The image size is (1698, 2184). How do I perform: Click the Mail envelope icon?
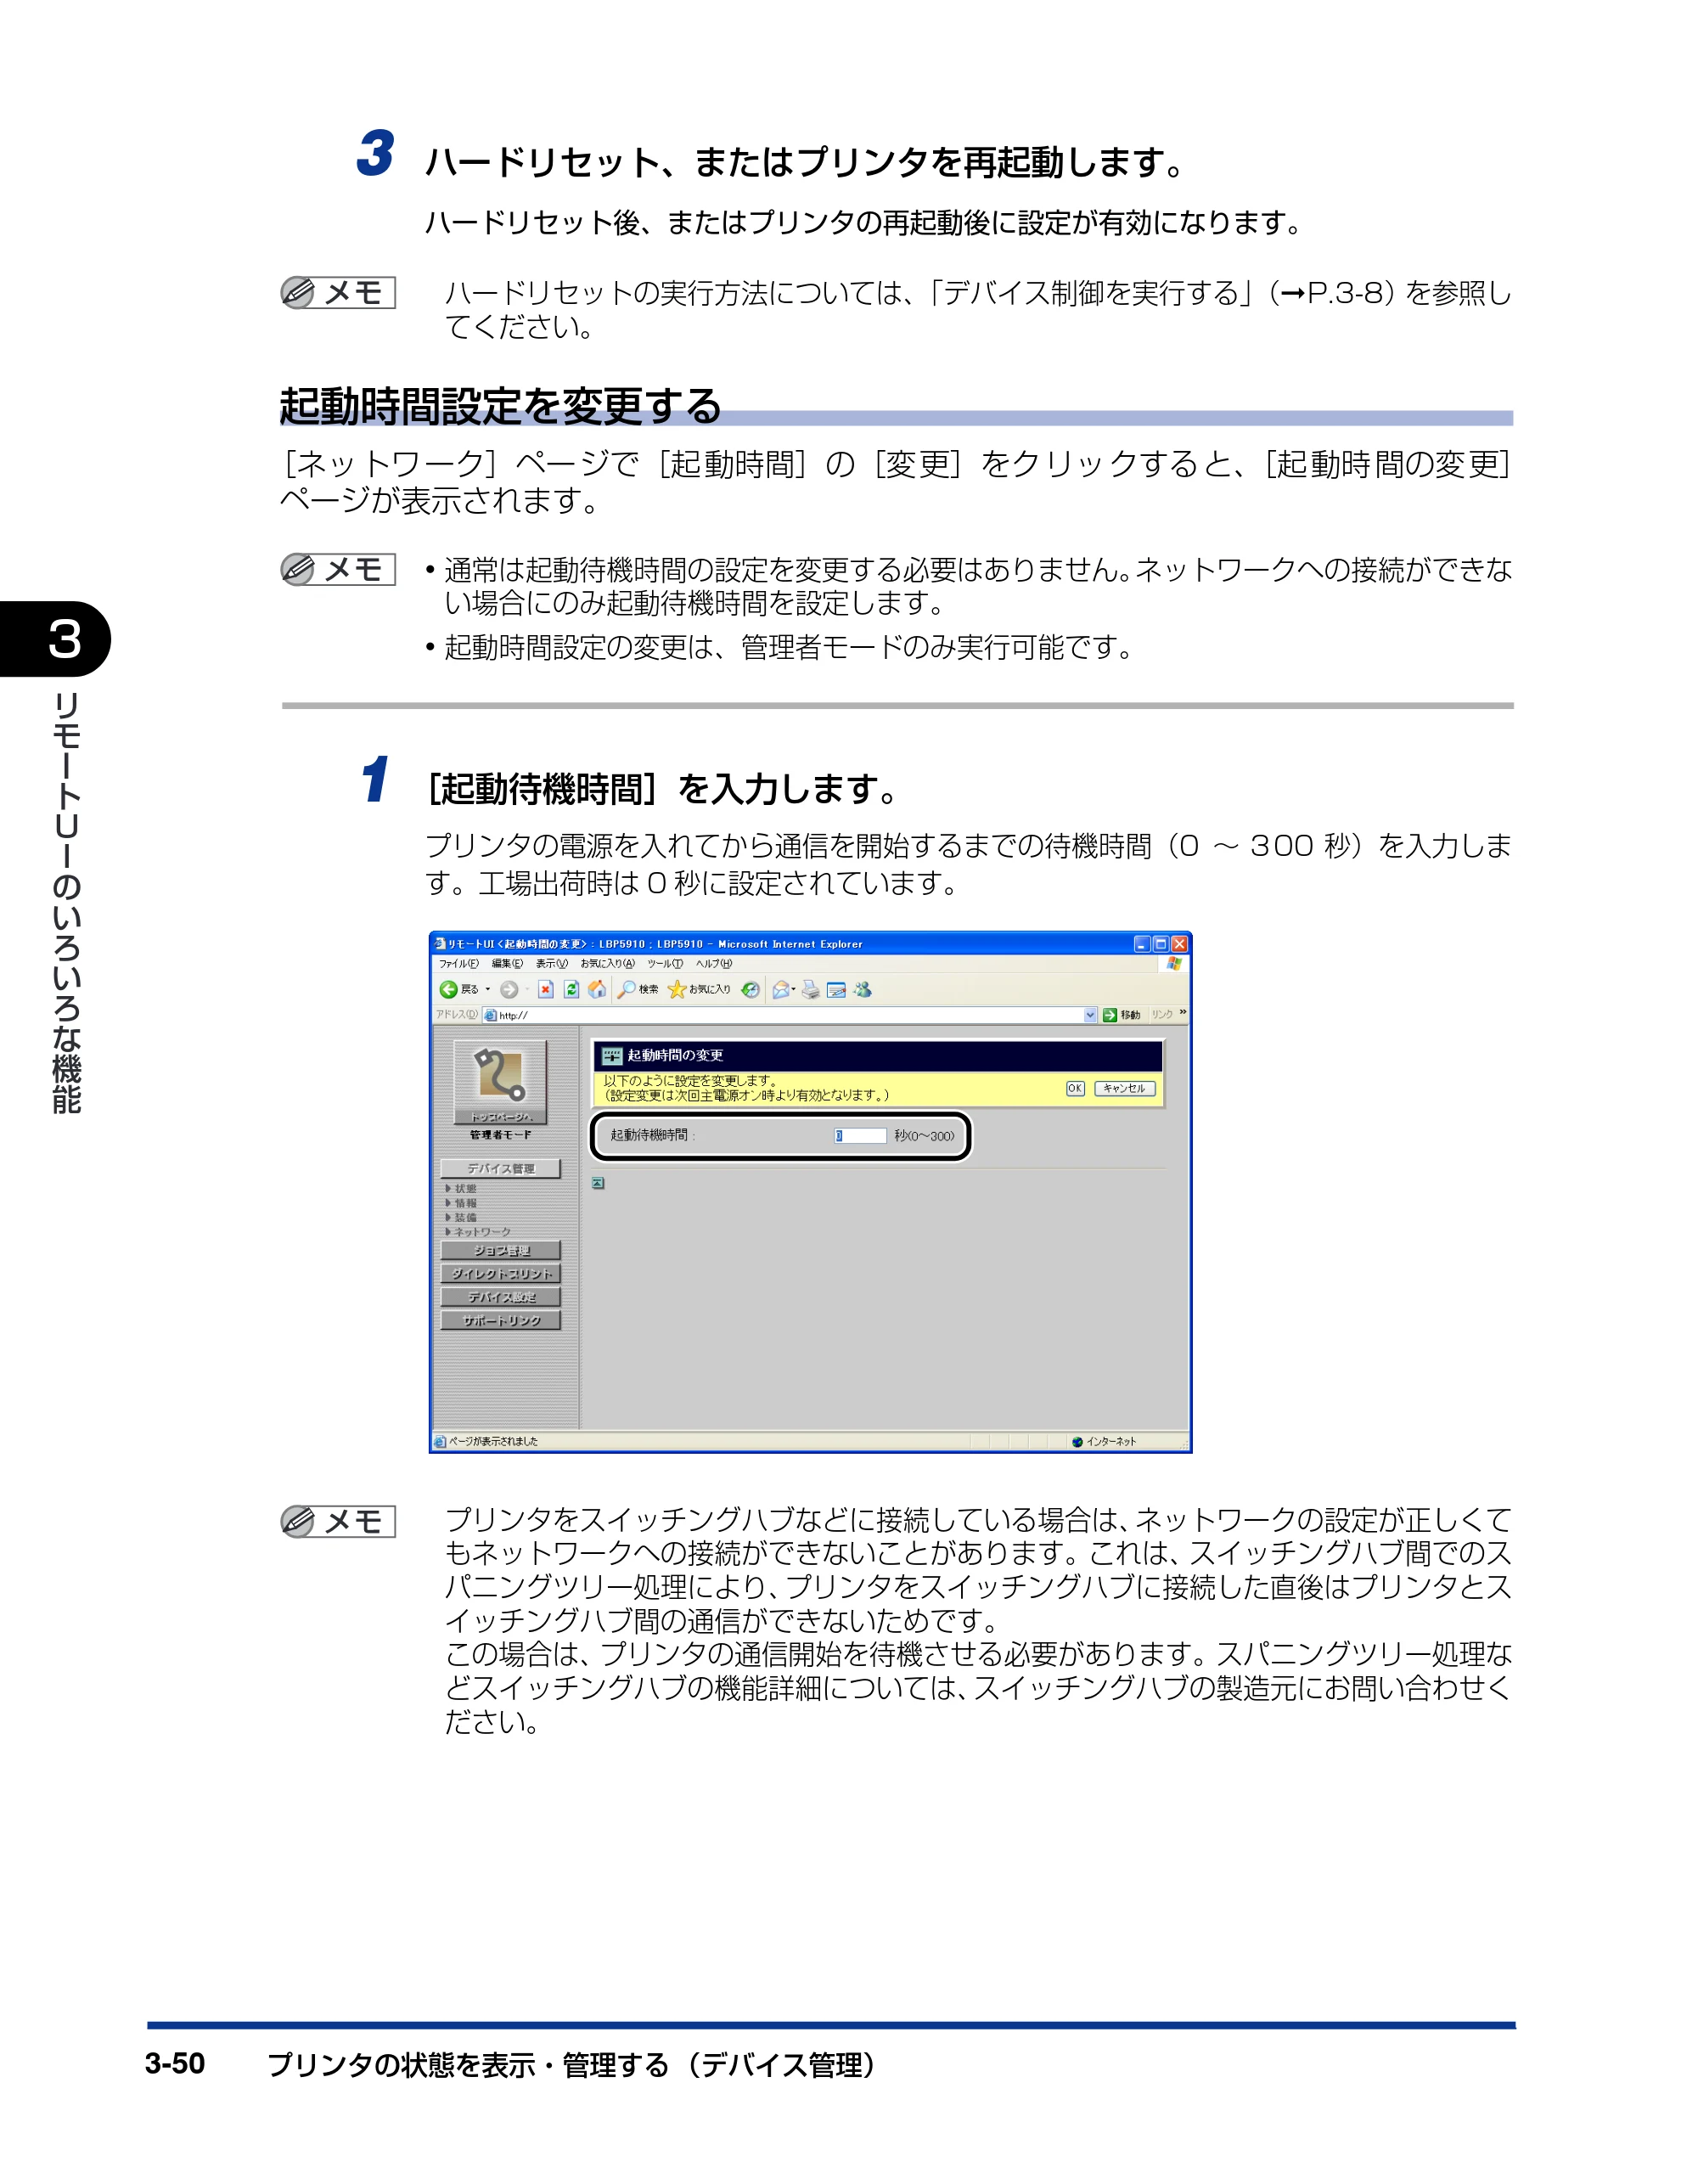(x=780, y=989)
